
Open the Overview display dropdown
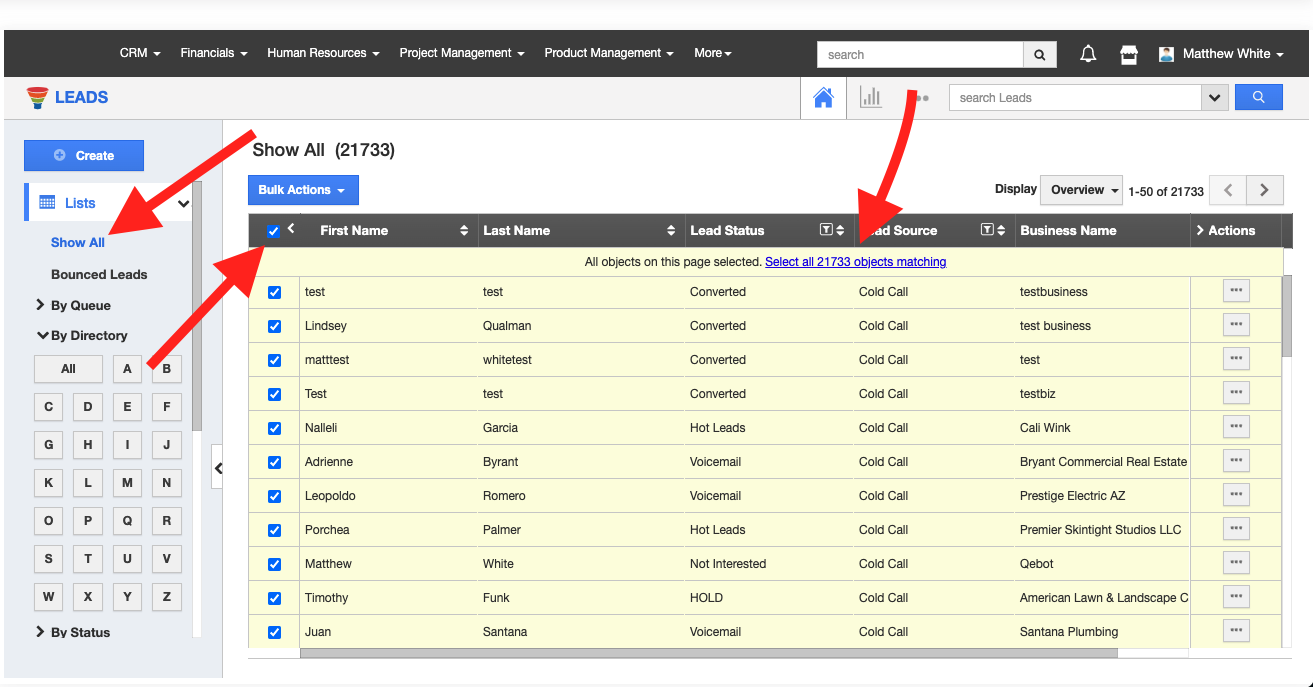pos(1084,190)
